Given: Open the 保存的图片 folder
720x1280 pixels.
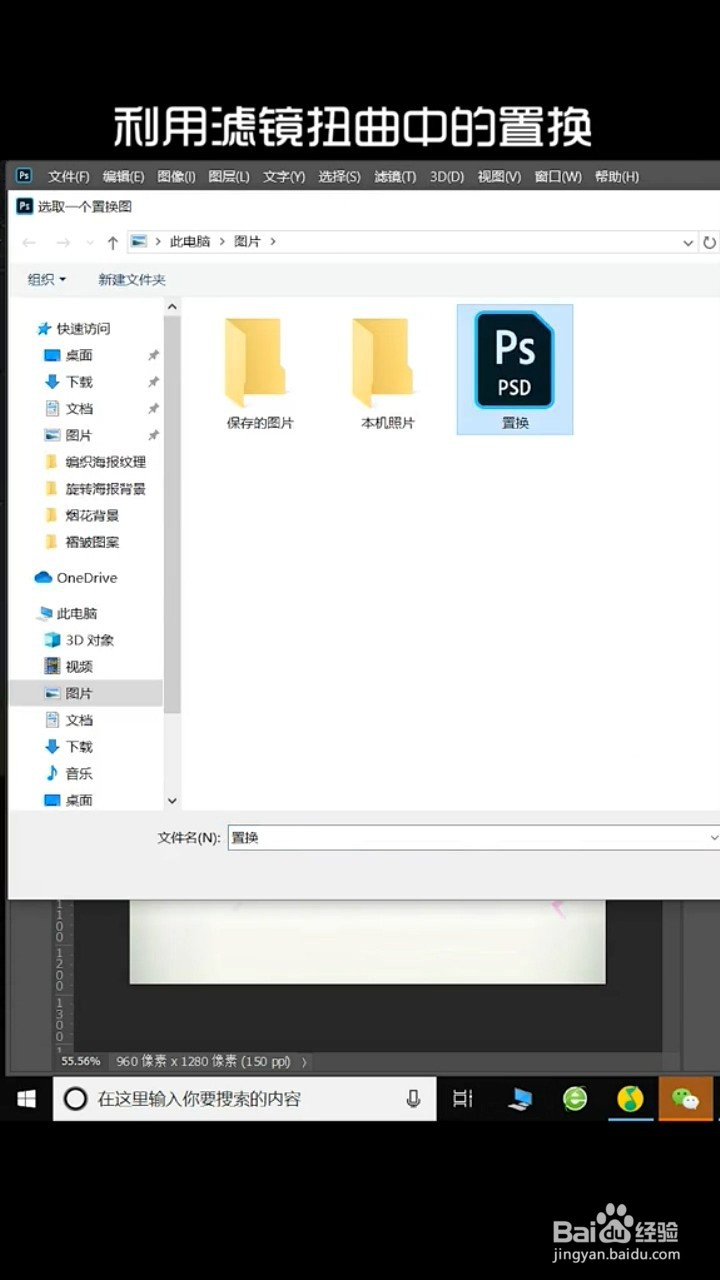Looking at the screenshot, I should 260,371.
